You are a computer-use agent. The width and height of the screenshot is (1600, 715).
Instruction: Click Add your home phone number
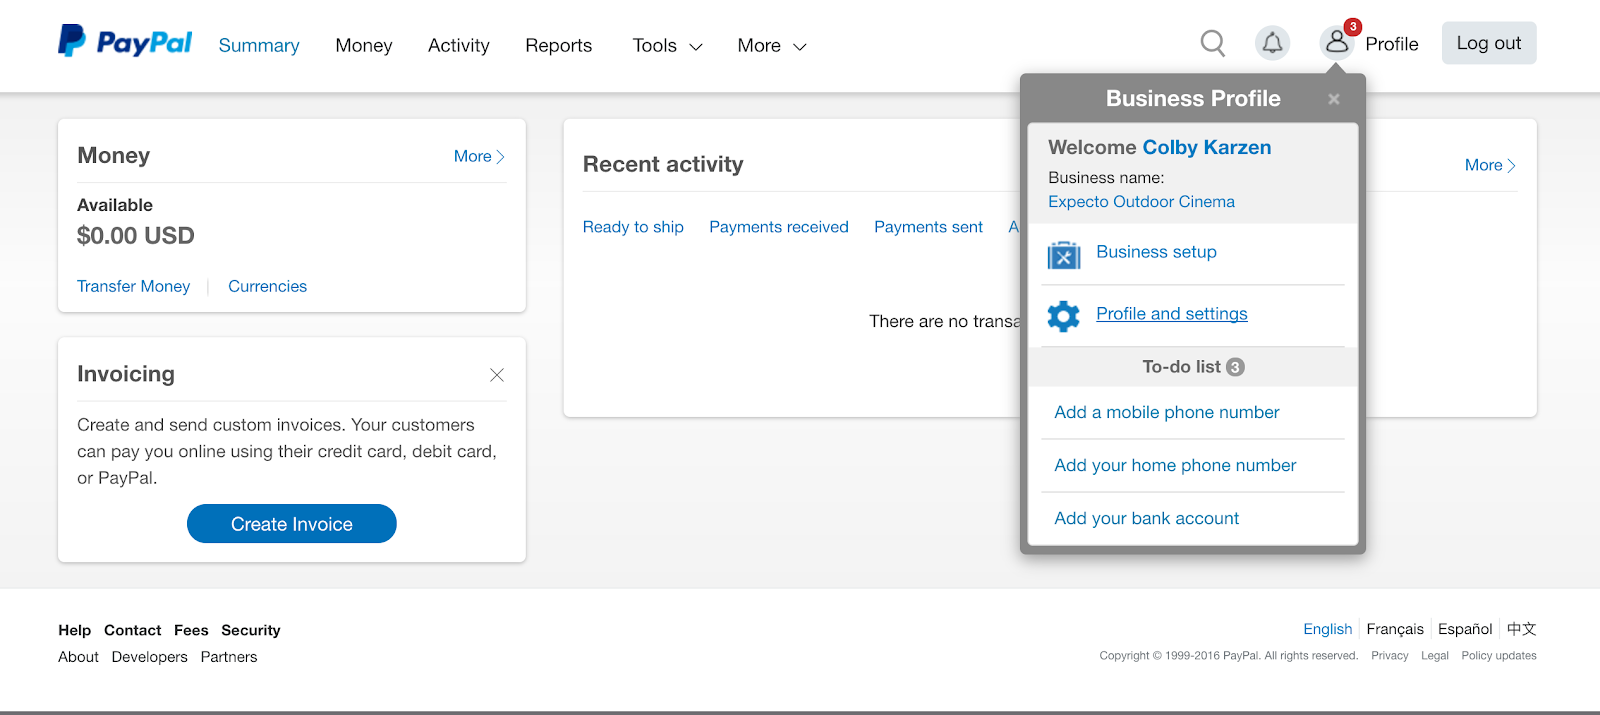1175,465
